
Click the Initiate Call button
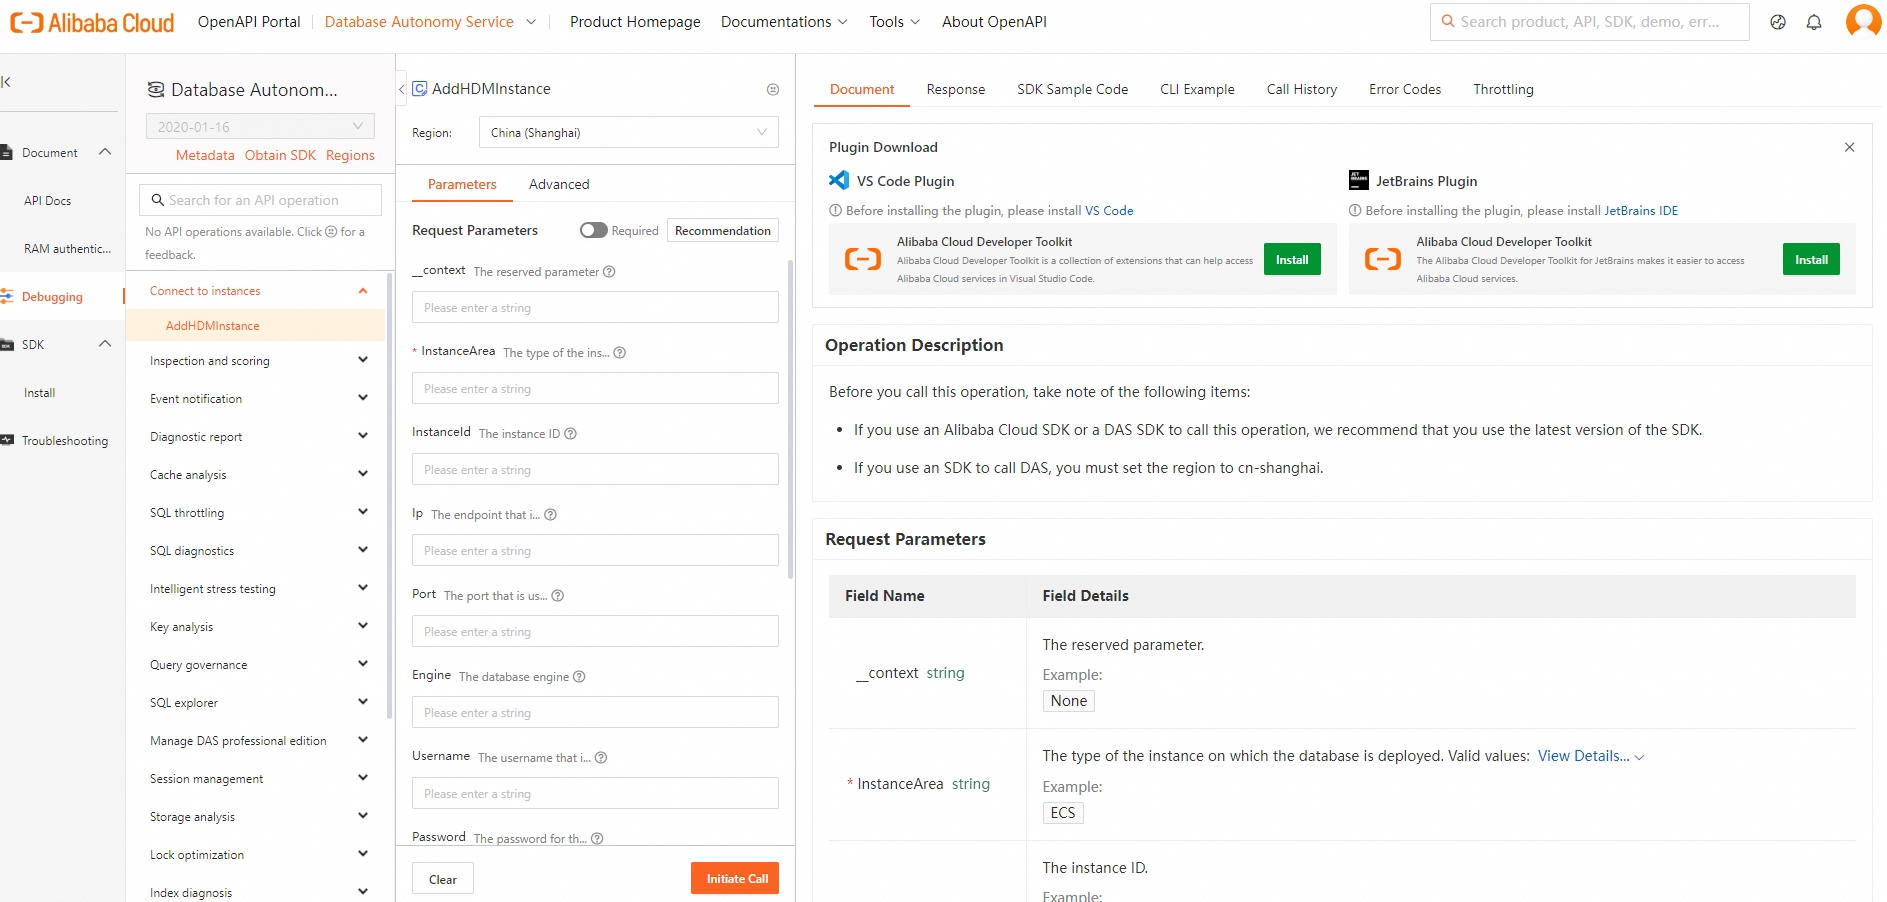point(735,878)
